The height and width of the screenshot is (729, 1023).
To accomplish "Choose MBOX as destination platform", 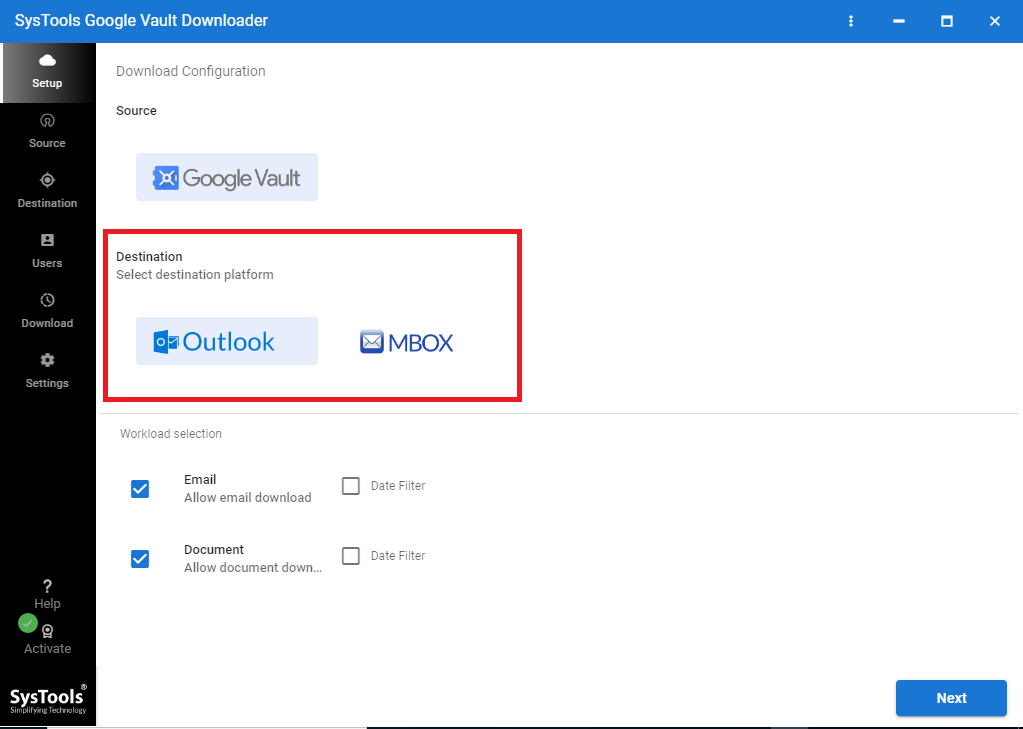I will (x=406, y=342).
